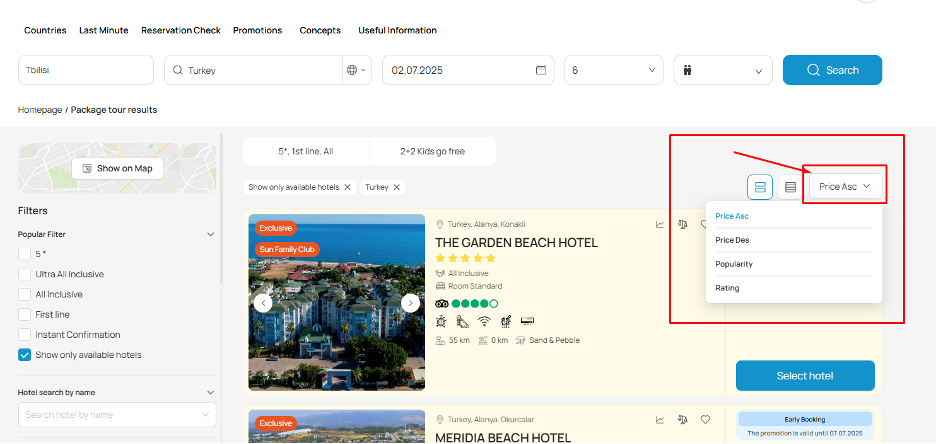Show previous hotel photo with left arrow
The width and height of the screenshot is (936, 444).
tap(263, 303)
